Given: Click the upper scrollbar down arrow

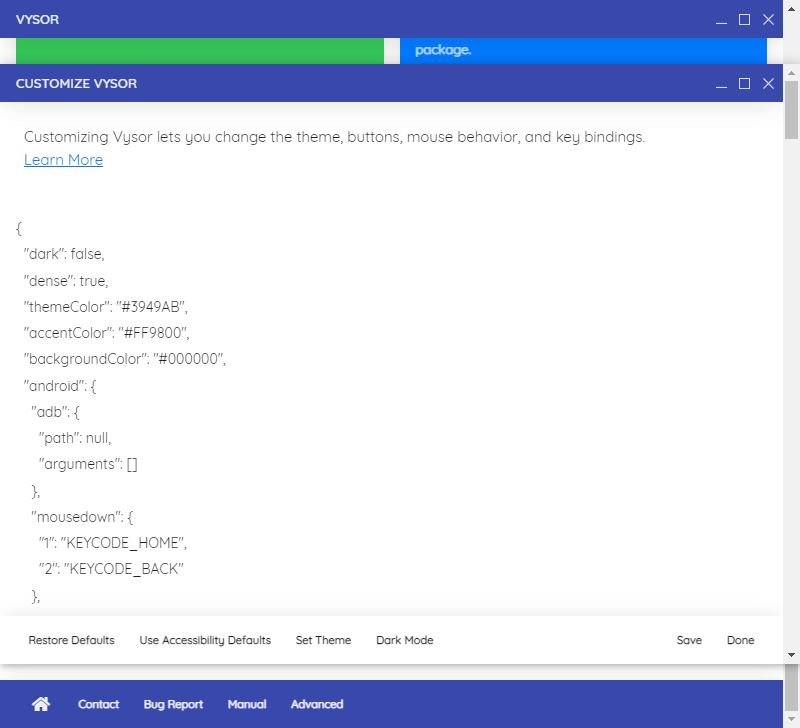Looking at the screenshot, I should click(x=791, y=655).
